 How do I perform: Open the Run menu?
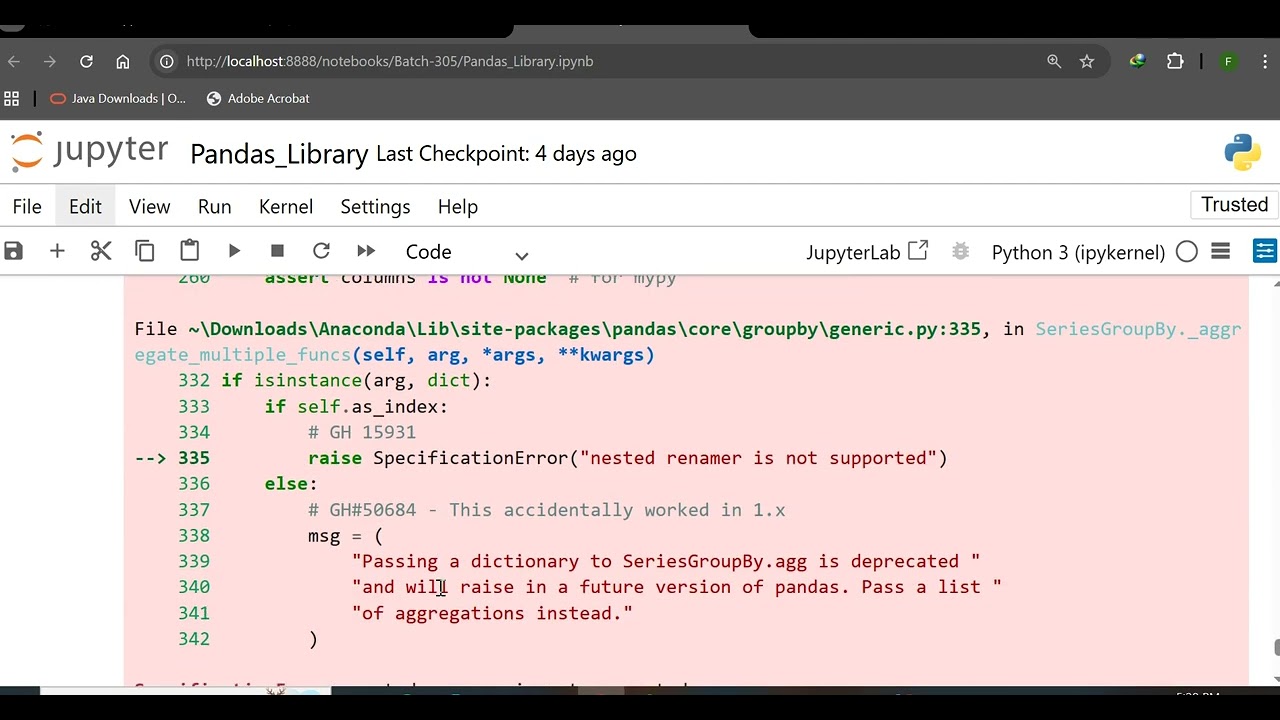pyautogui.click(x=214, y=206)
